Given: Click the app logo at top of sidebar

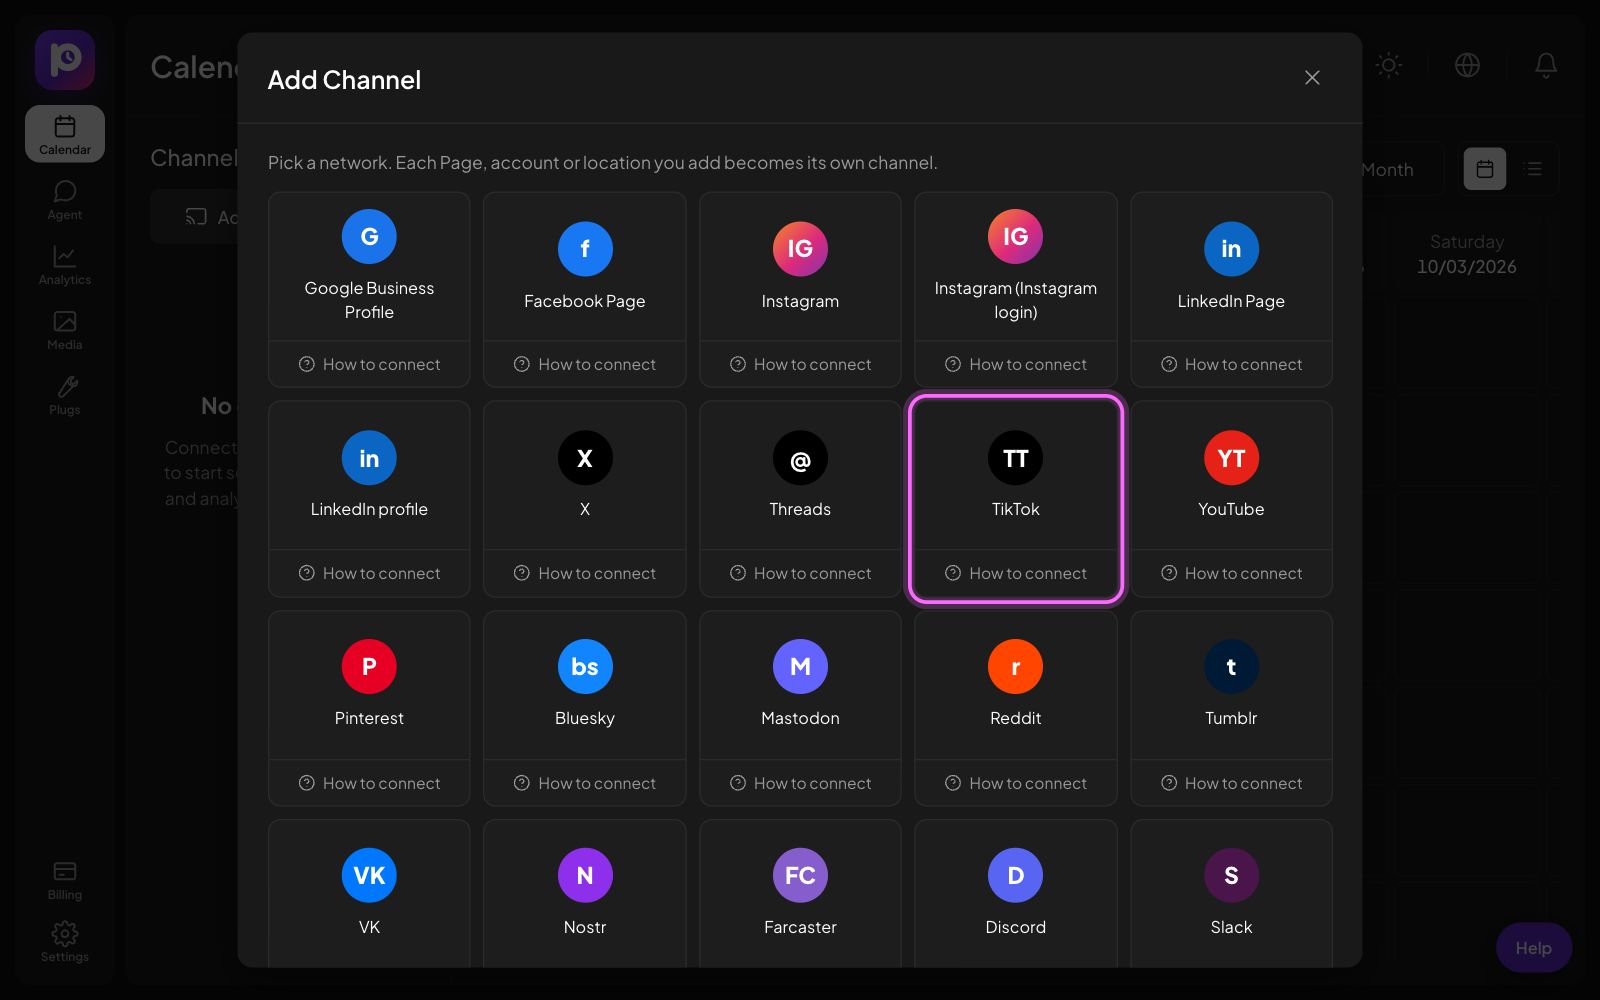Looking at the screenshot, I should (65, 59).
